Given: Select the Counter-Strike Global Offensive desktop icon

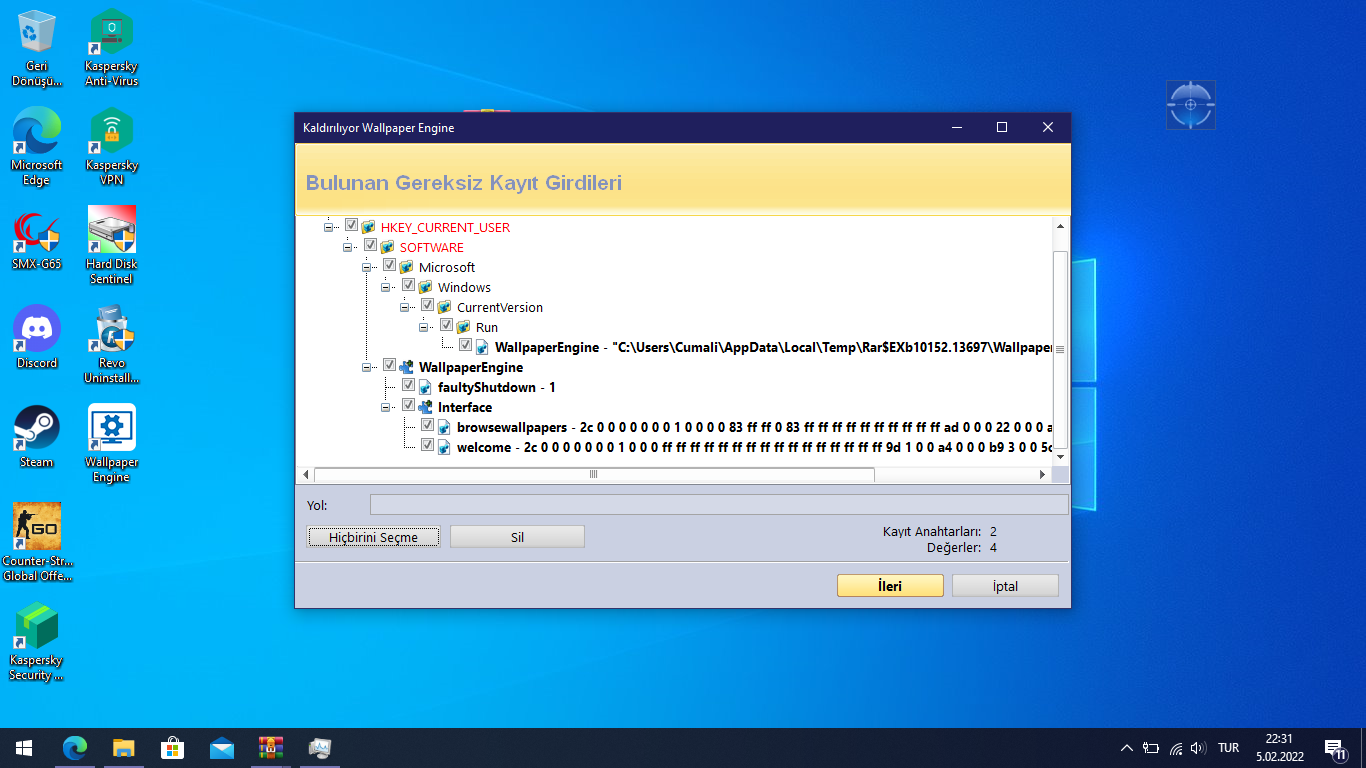Looking at the screenshot, I should [37, 543].
